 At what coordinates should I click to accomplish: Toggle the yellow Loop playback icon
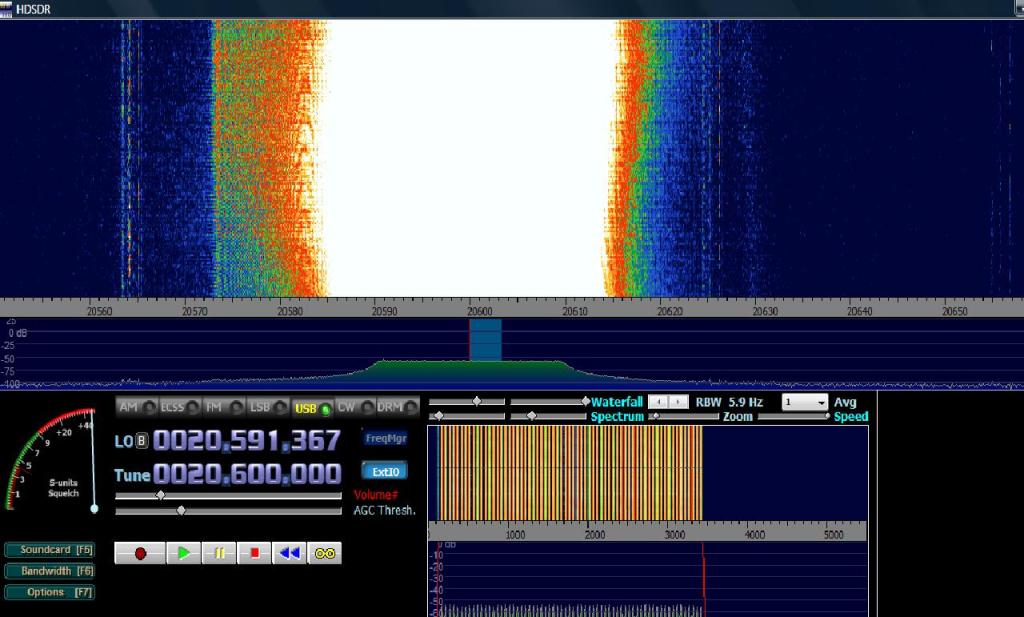[324, 553]
